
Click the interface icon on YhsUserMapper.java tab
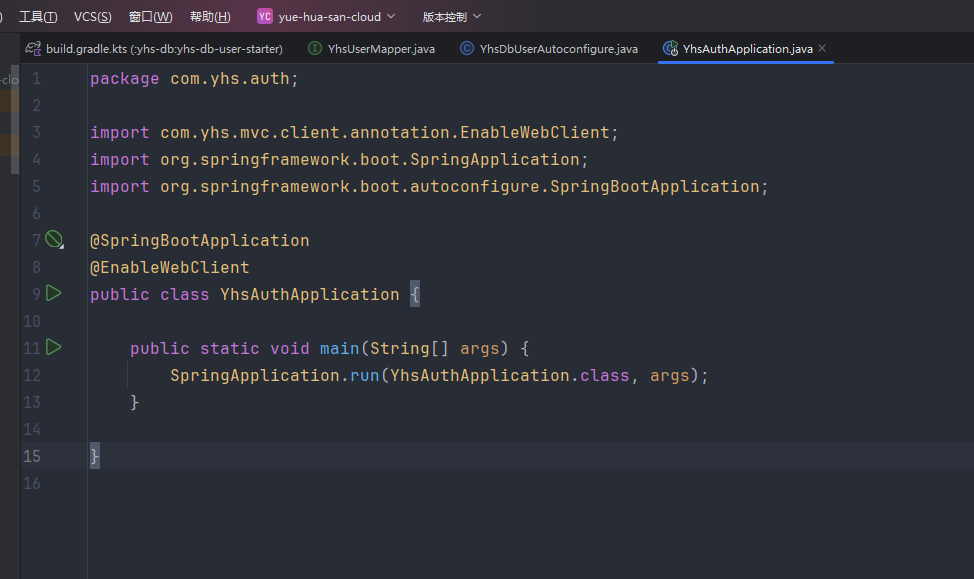point(315,48)
